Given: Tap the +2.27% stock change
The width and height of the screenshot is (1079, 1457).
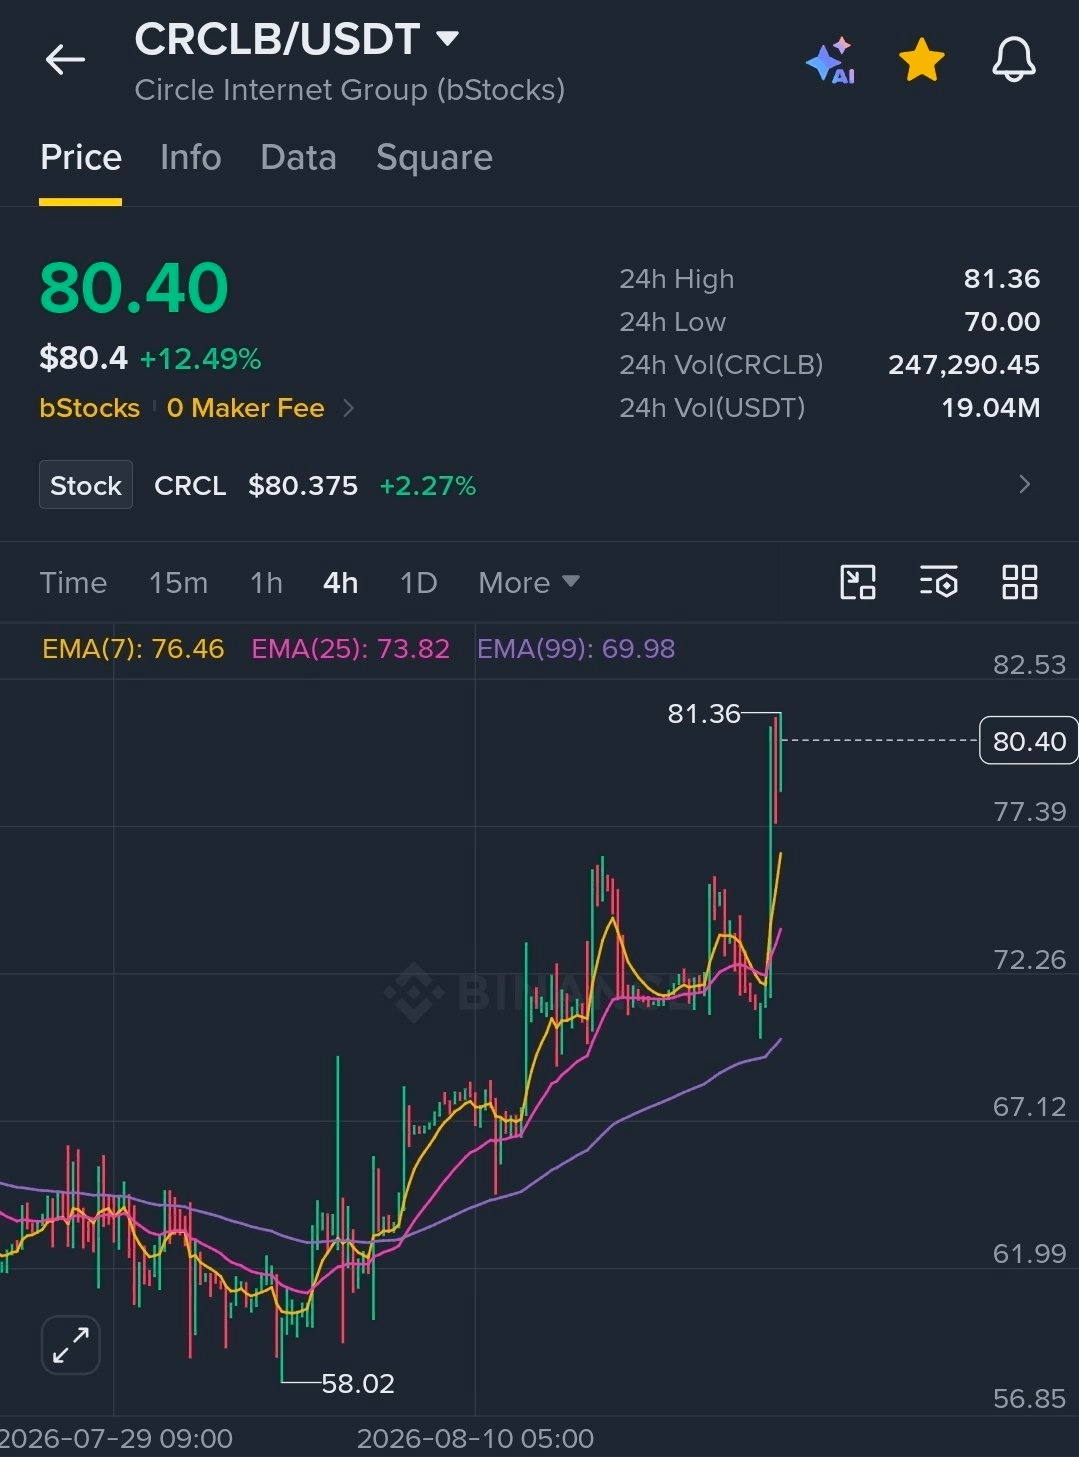Looking at the screenshot, I should [x=427, y=486].
